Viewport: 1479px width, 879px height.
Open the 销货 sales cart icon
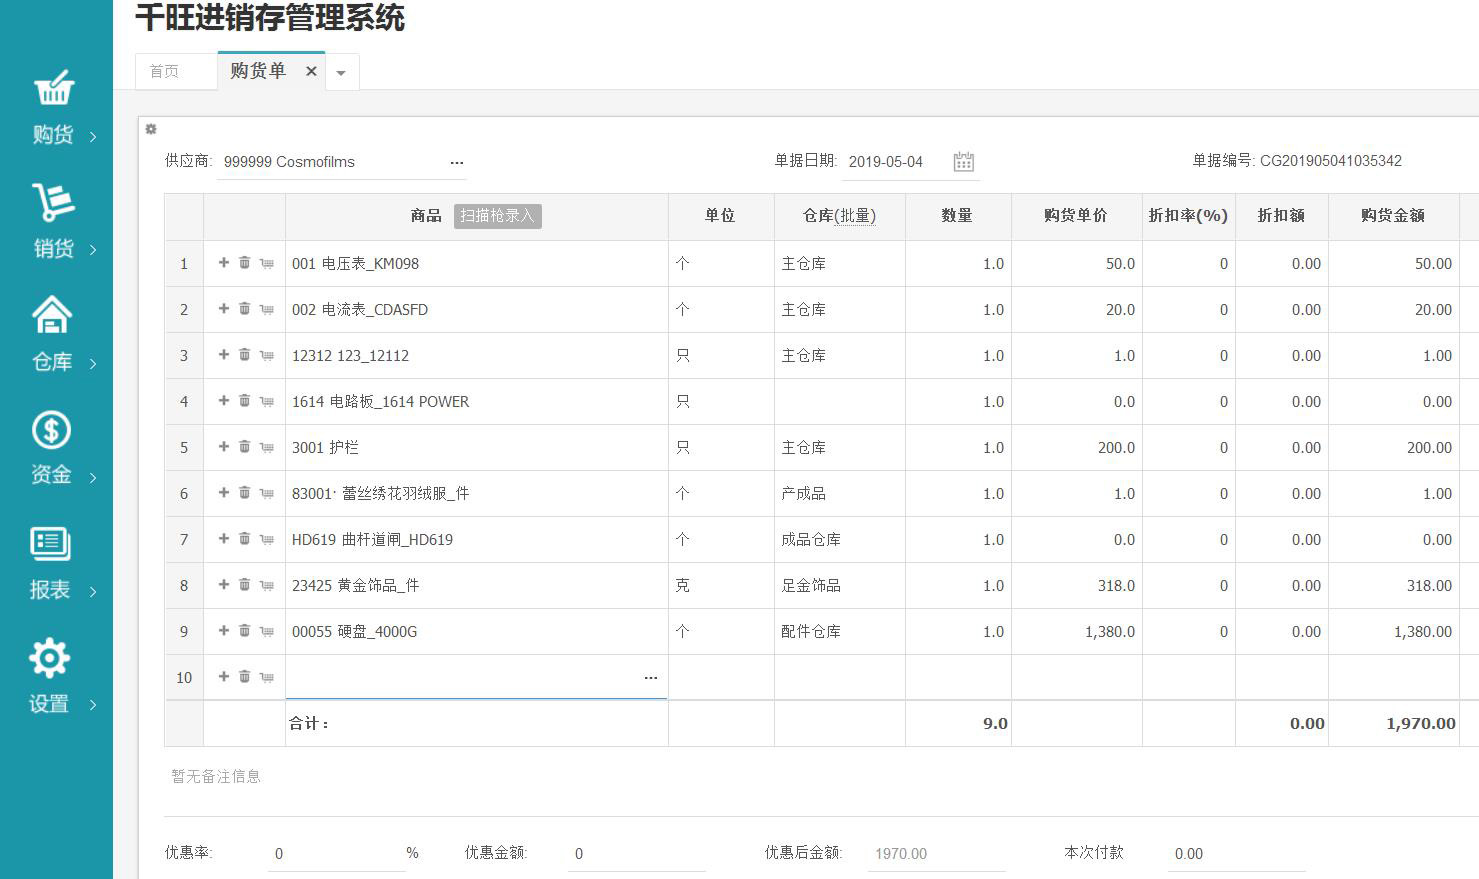point(53,203)
